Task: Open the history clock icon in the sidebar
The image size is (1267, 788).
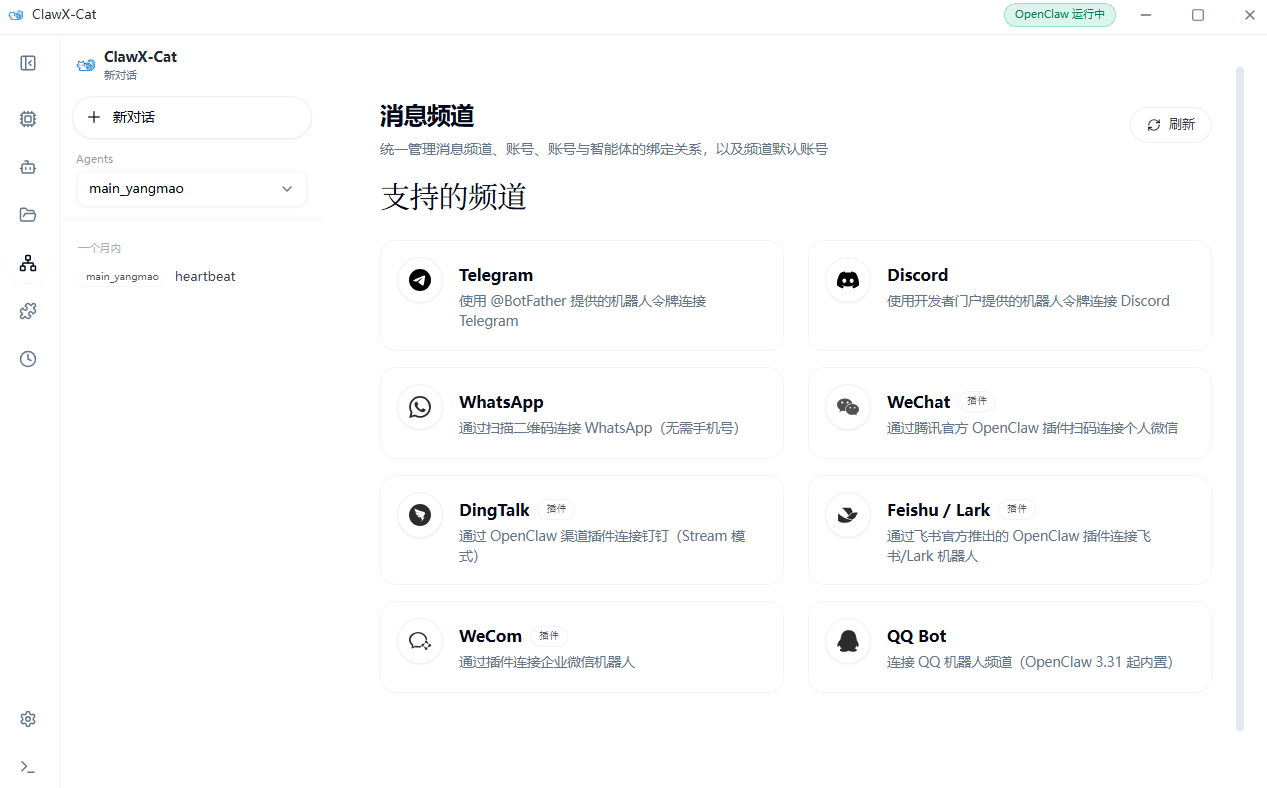Action: click(x=27, y=358)
